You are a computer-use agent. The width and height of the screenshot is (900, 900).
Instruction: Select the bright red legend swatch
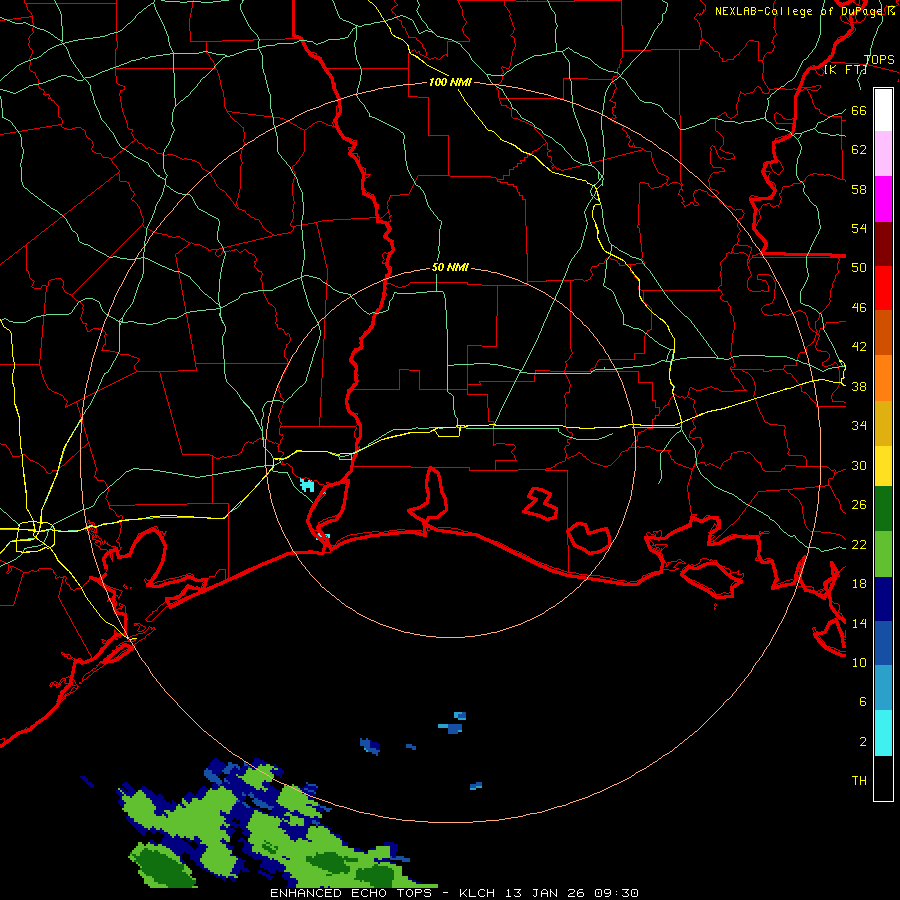(883, 288)
